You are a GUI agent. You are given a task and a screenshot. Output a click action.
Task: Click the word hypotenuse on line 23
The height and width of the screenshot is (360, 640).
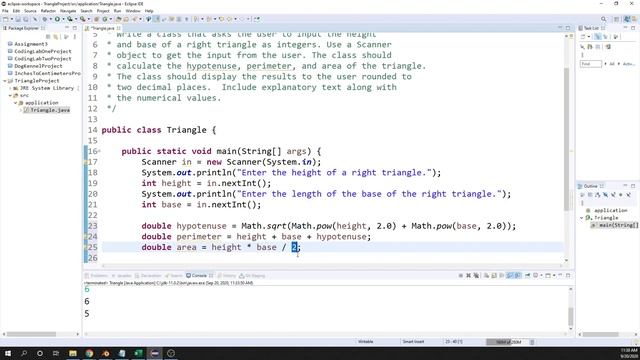click(201, 226)
